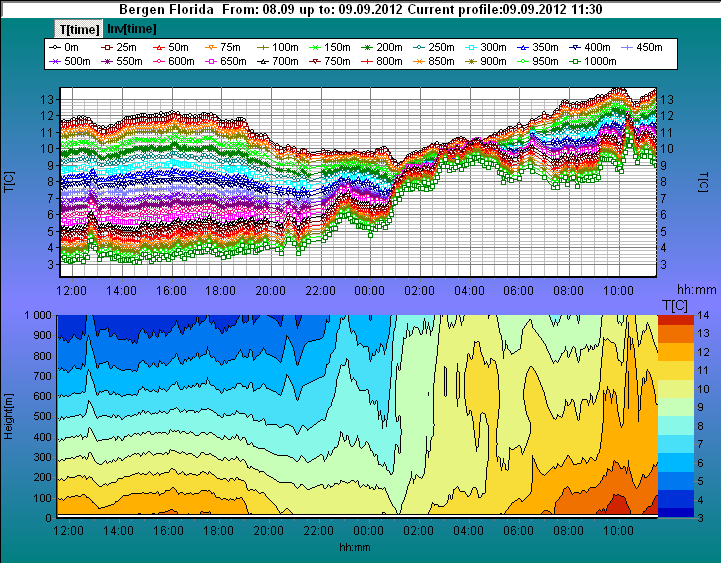
Task: Click the 25m legend series icon
Action: (106, 47)
